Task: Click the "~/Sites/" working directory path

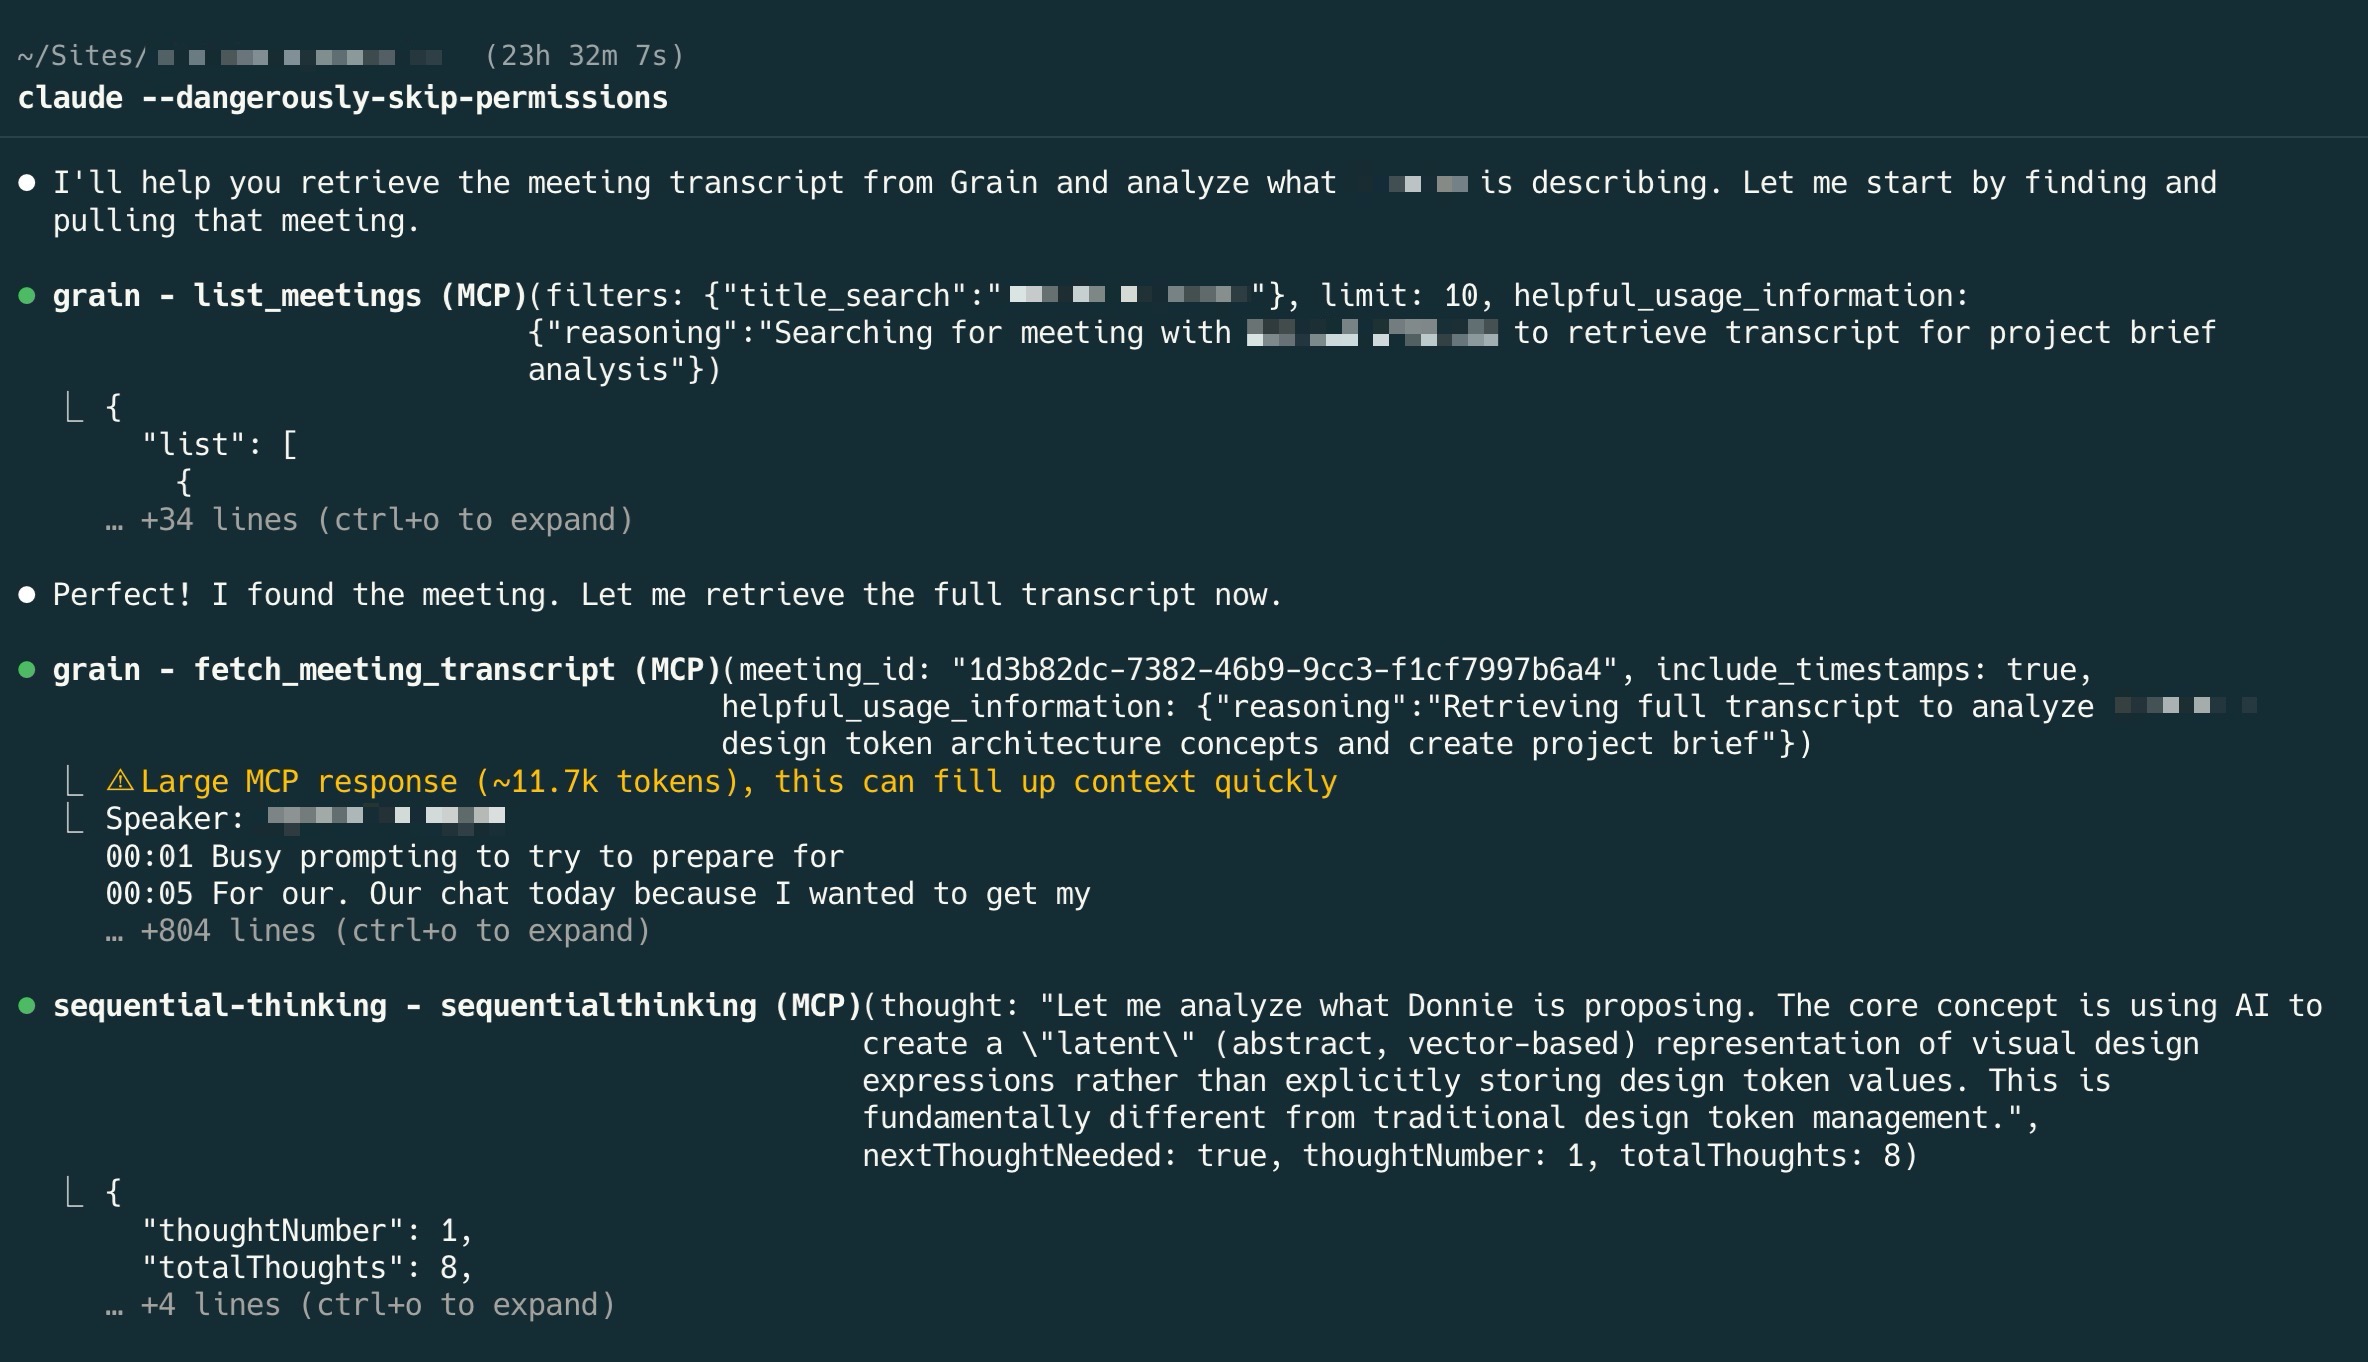Action: coord(82,56)
